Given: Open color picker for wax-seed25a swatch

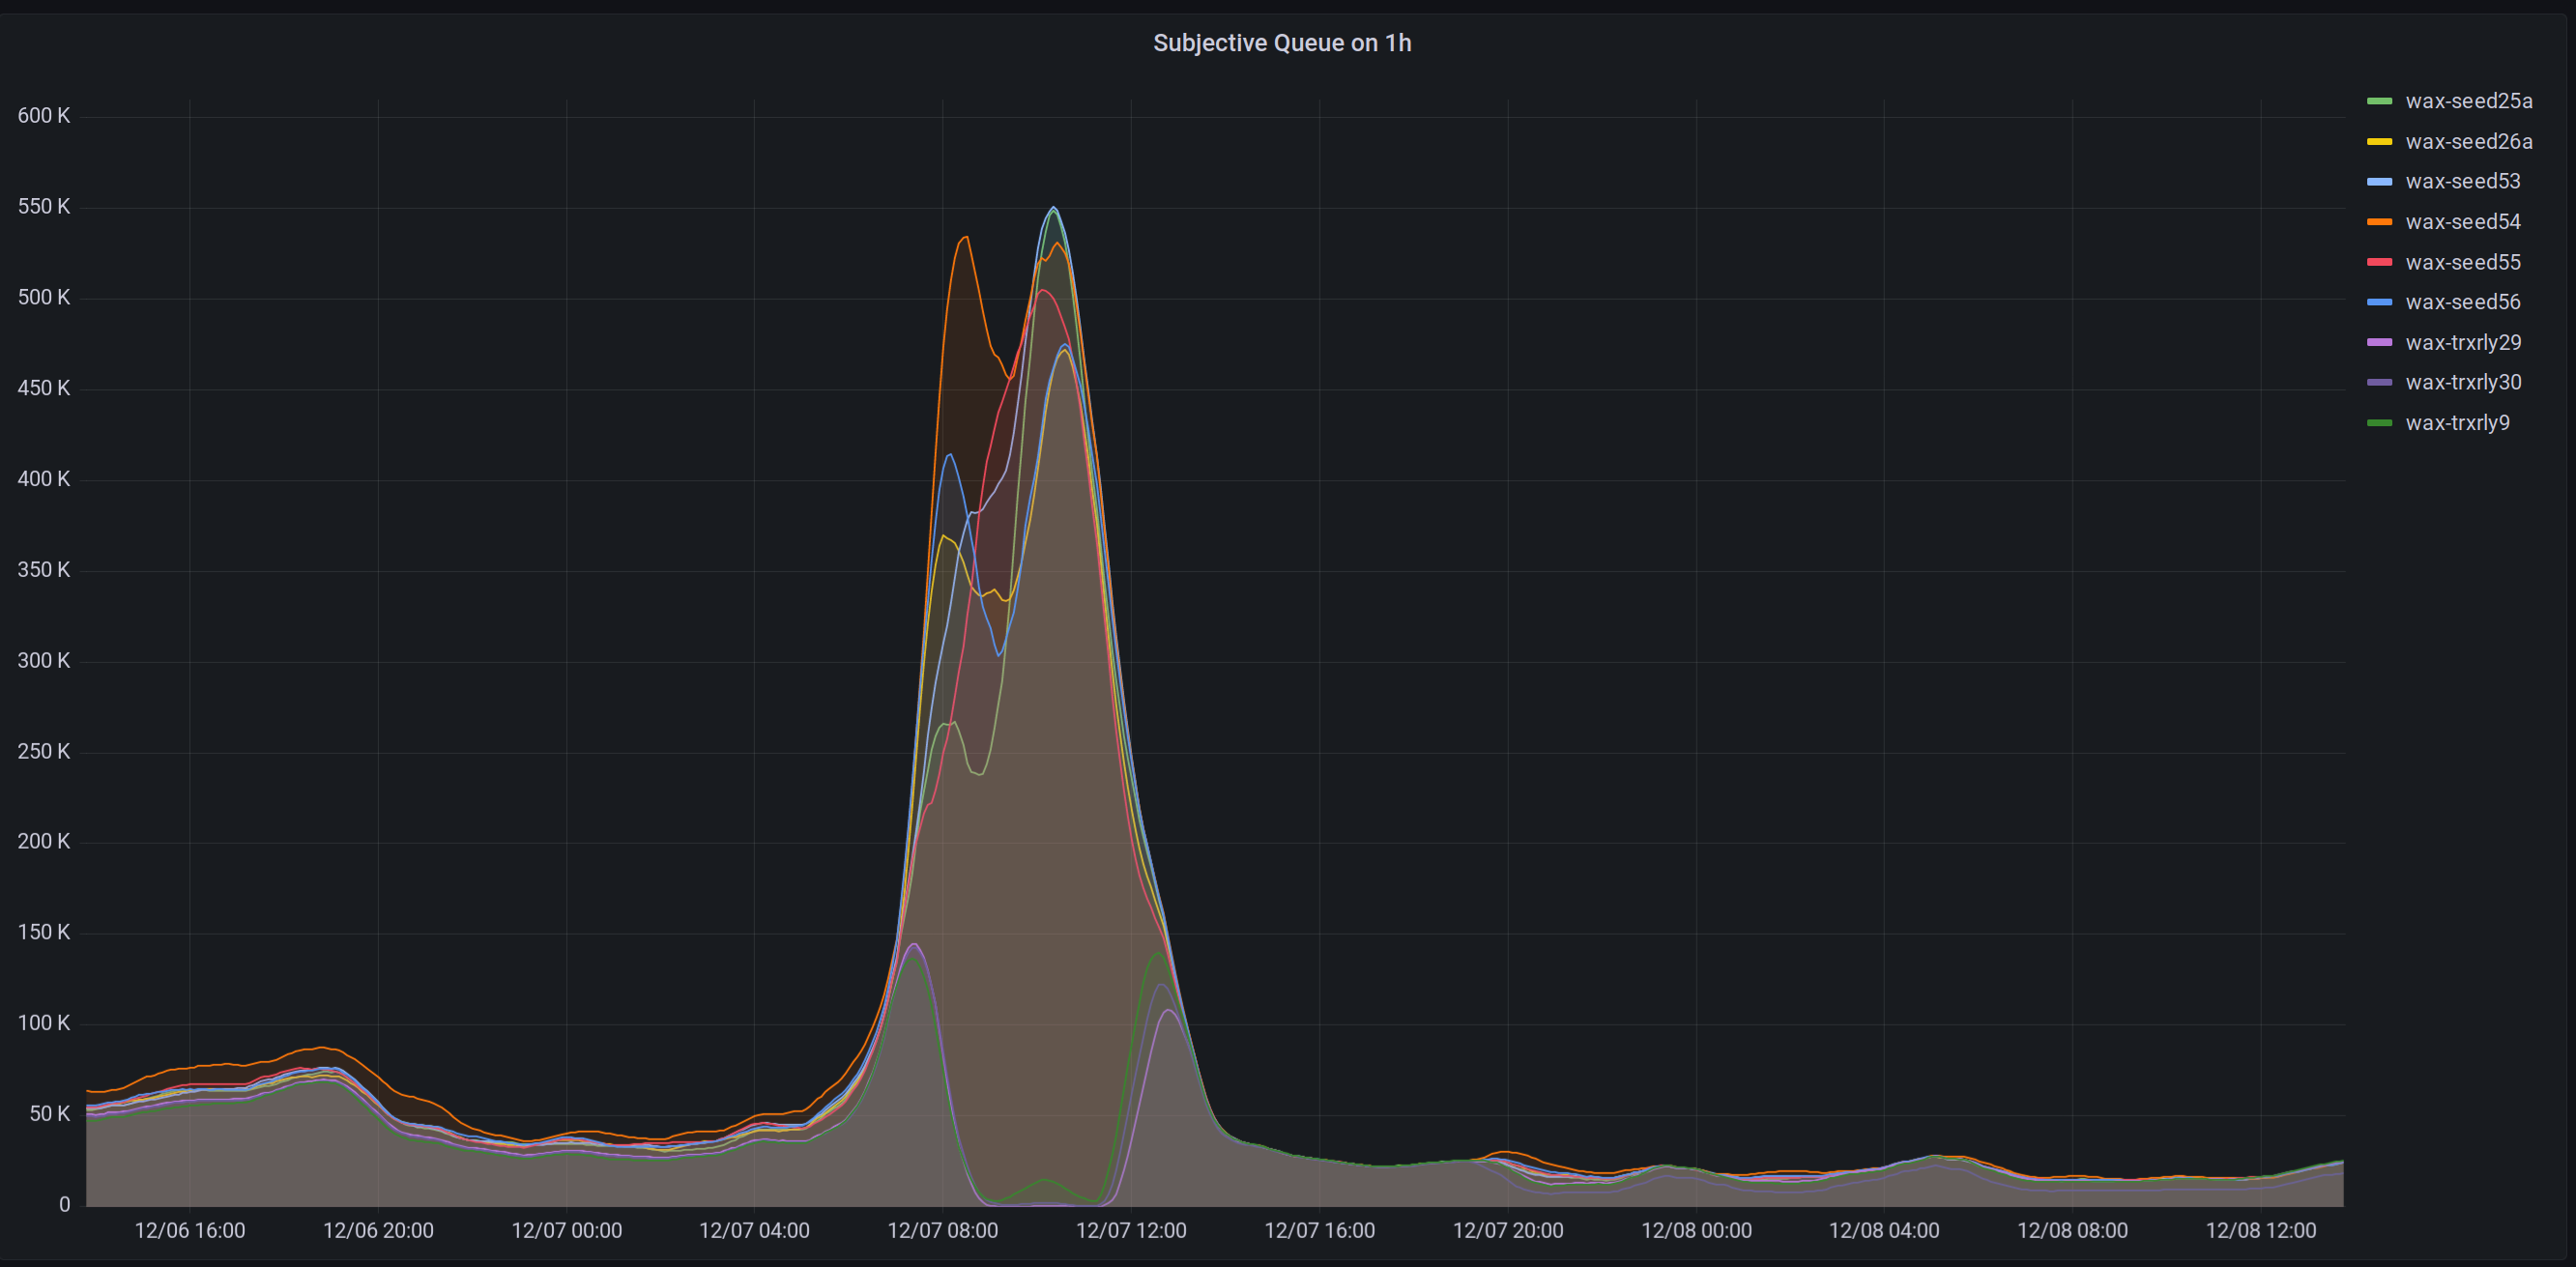Looking at the screenshot, I should tap(2379, 101).
